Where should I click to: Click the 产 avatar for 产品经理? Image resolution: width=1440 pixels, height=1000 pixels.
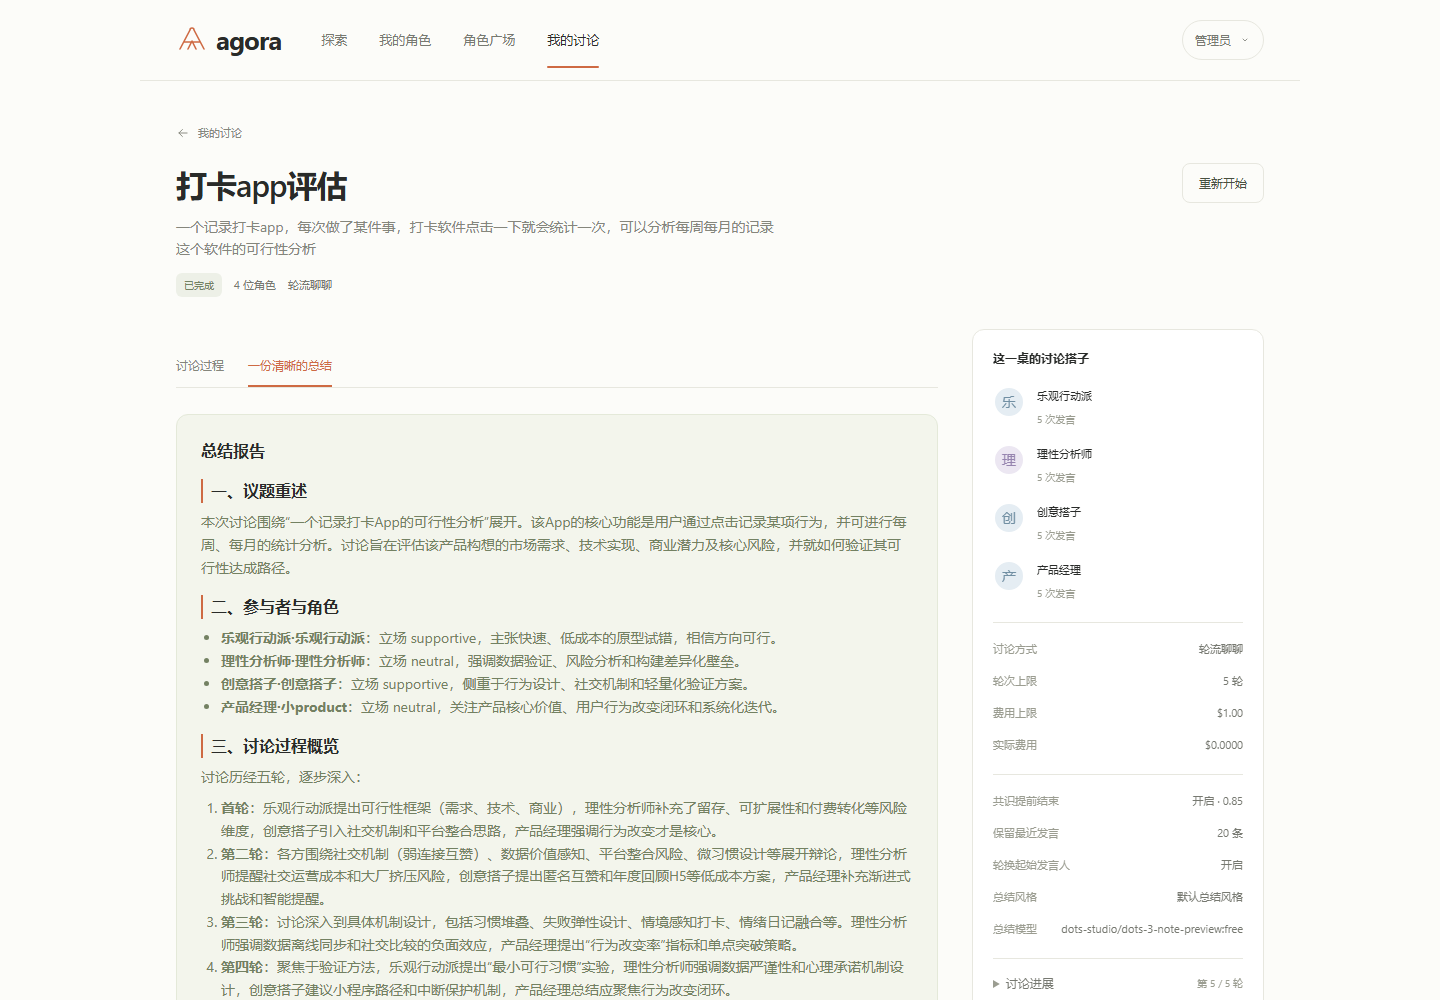click(1009, 576)
